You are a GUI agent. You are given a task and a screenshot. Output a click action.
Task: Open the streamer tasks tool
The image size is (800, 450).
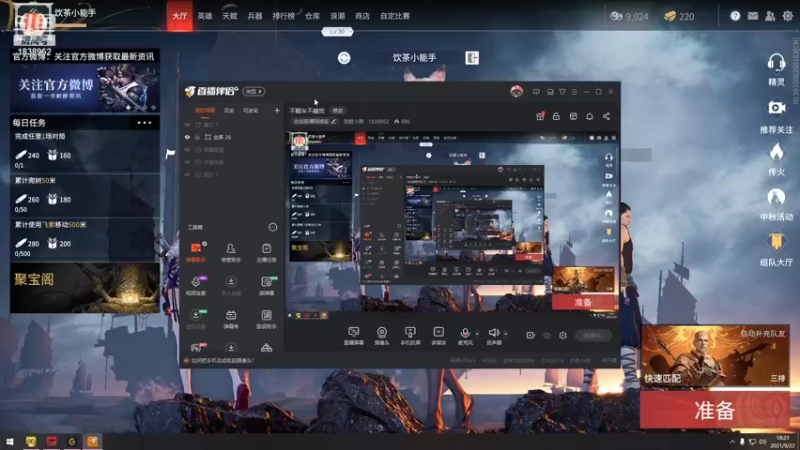point(266,252)
